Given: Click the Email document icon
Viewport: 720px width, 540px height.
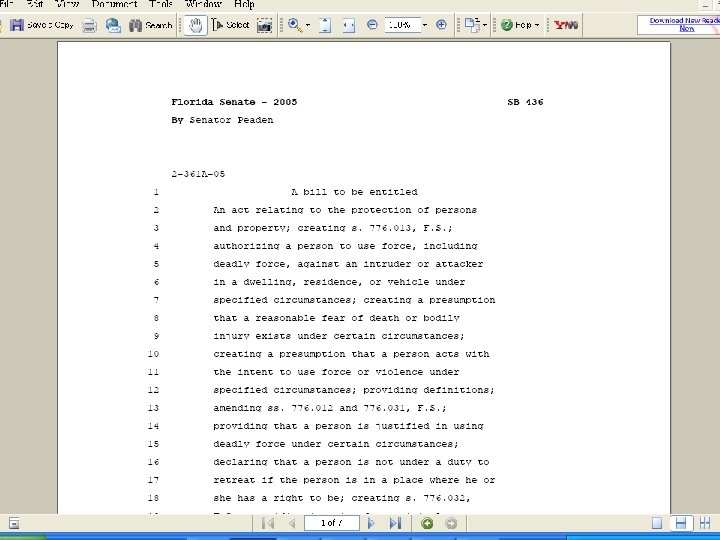Looking at the screenshot, I should coord(113,25).
